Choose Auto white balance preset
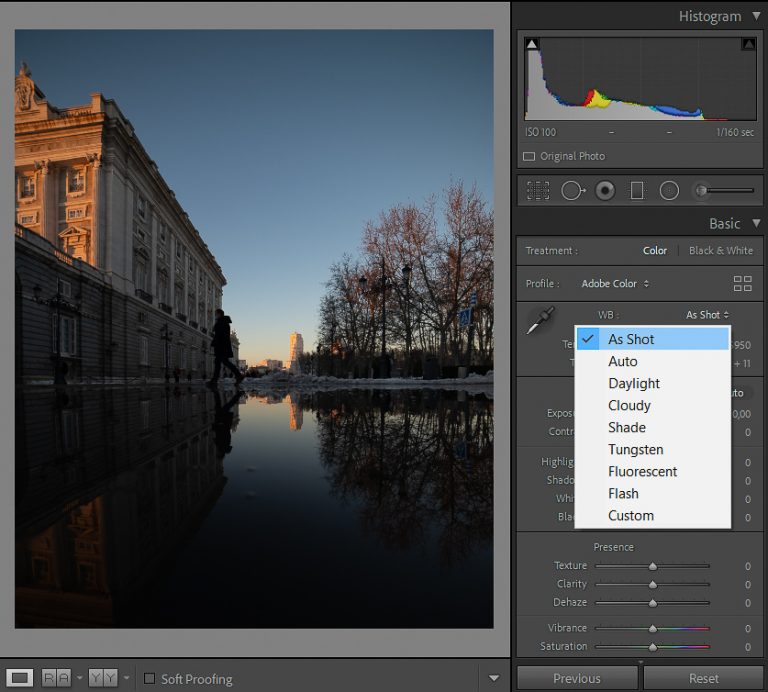Viewport: 768px width, 692px height. (653, 361)
